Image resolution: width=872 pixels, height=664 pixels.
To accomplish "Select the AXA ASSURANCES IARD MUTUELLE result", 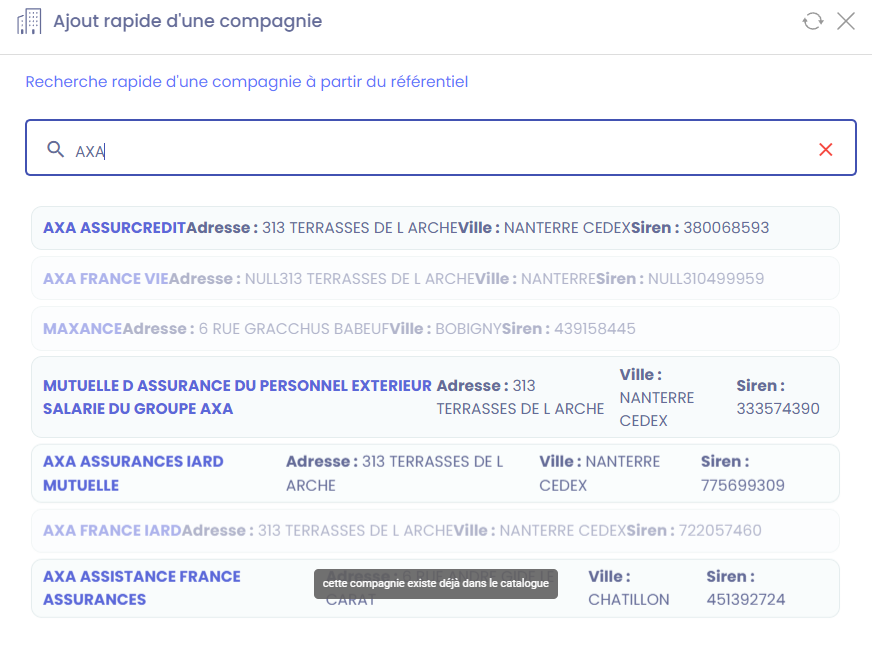I will [x=435, y=473].
